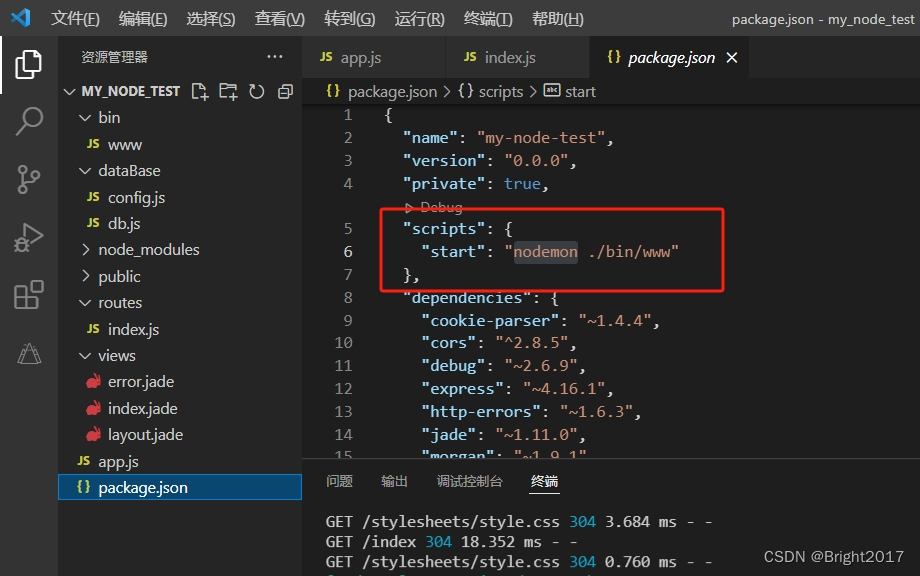Image resolution: width=920 pixels, height=576 pixels.
Task: Open index.js under routes folder
Action: [180, 329]
